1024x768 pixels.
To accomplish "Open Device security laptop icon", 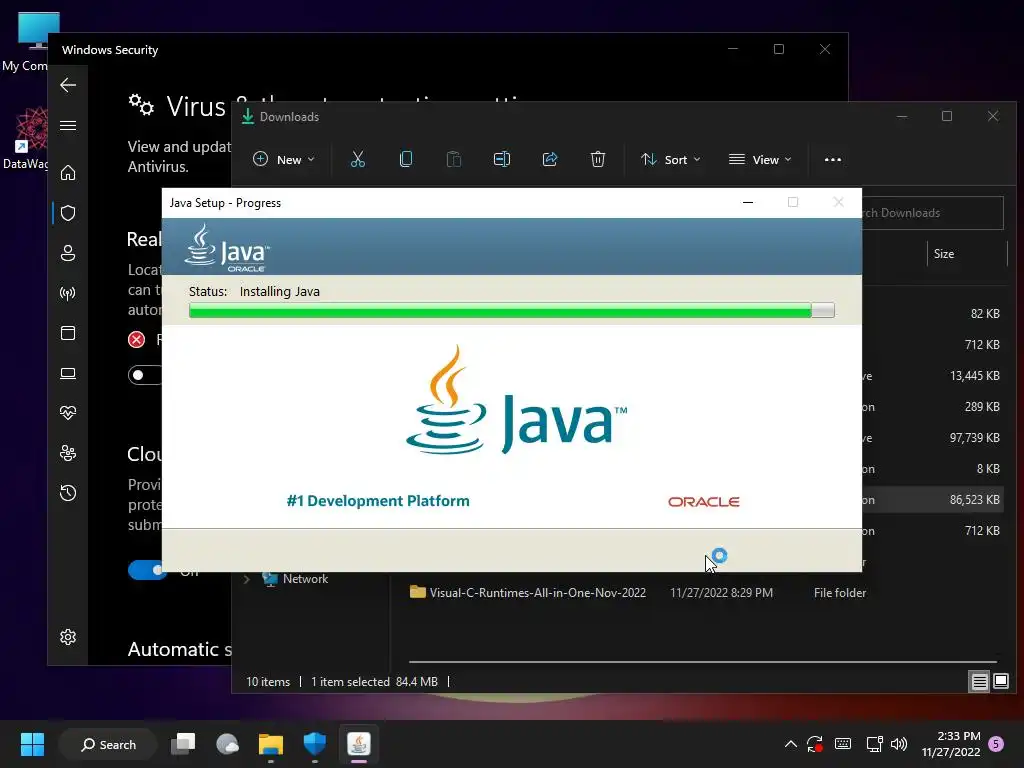I will pos(68,374).
